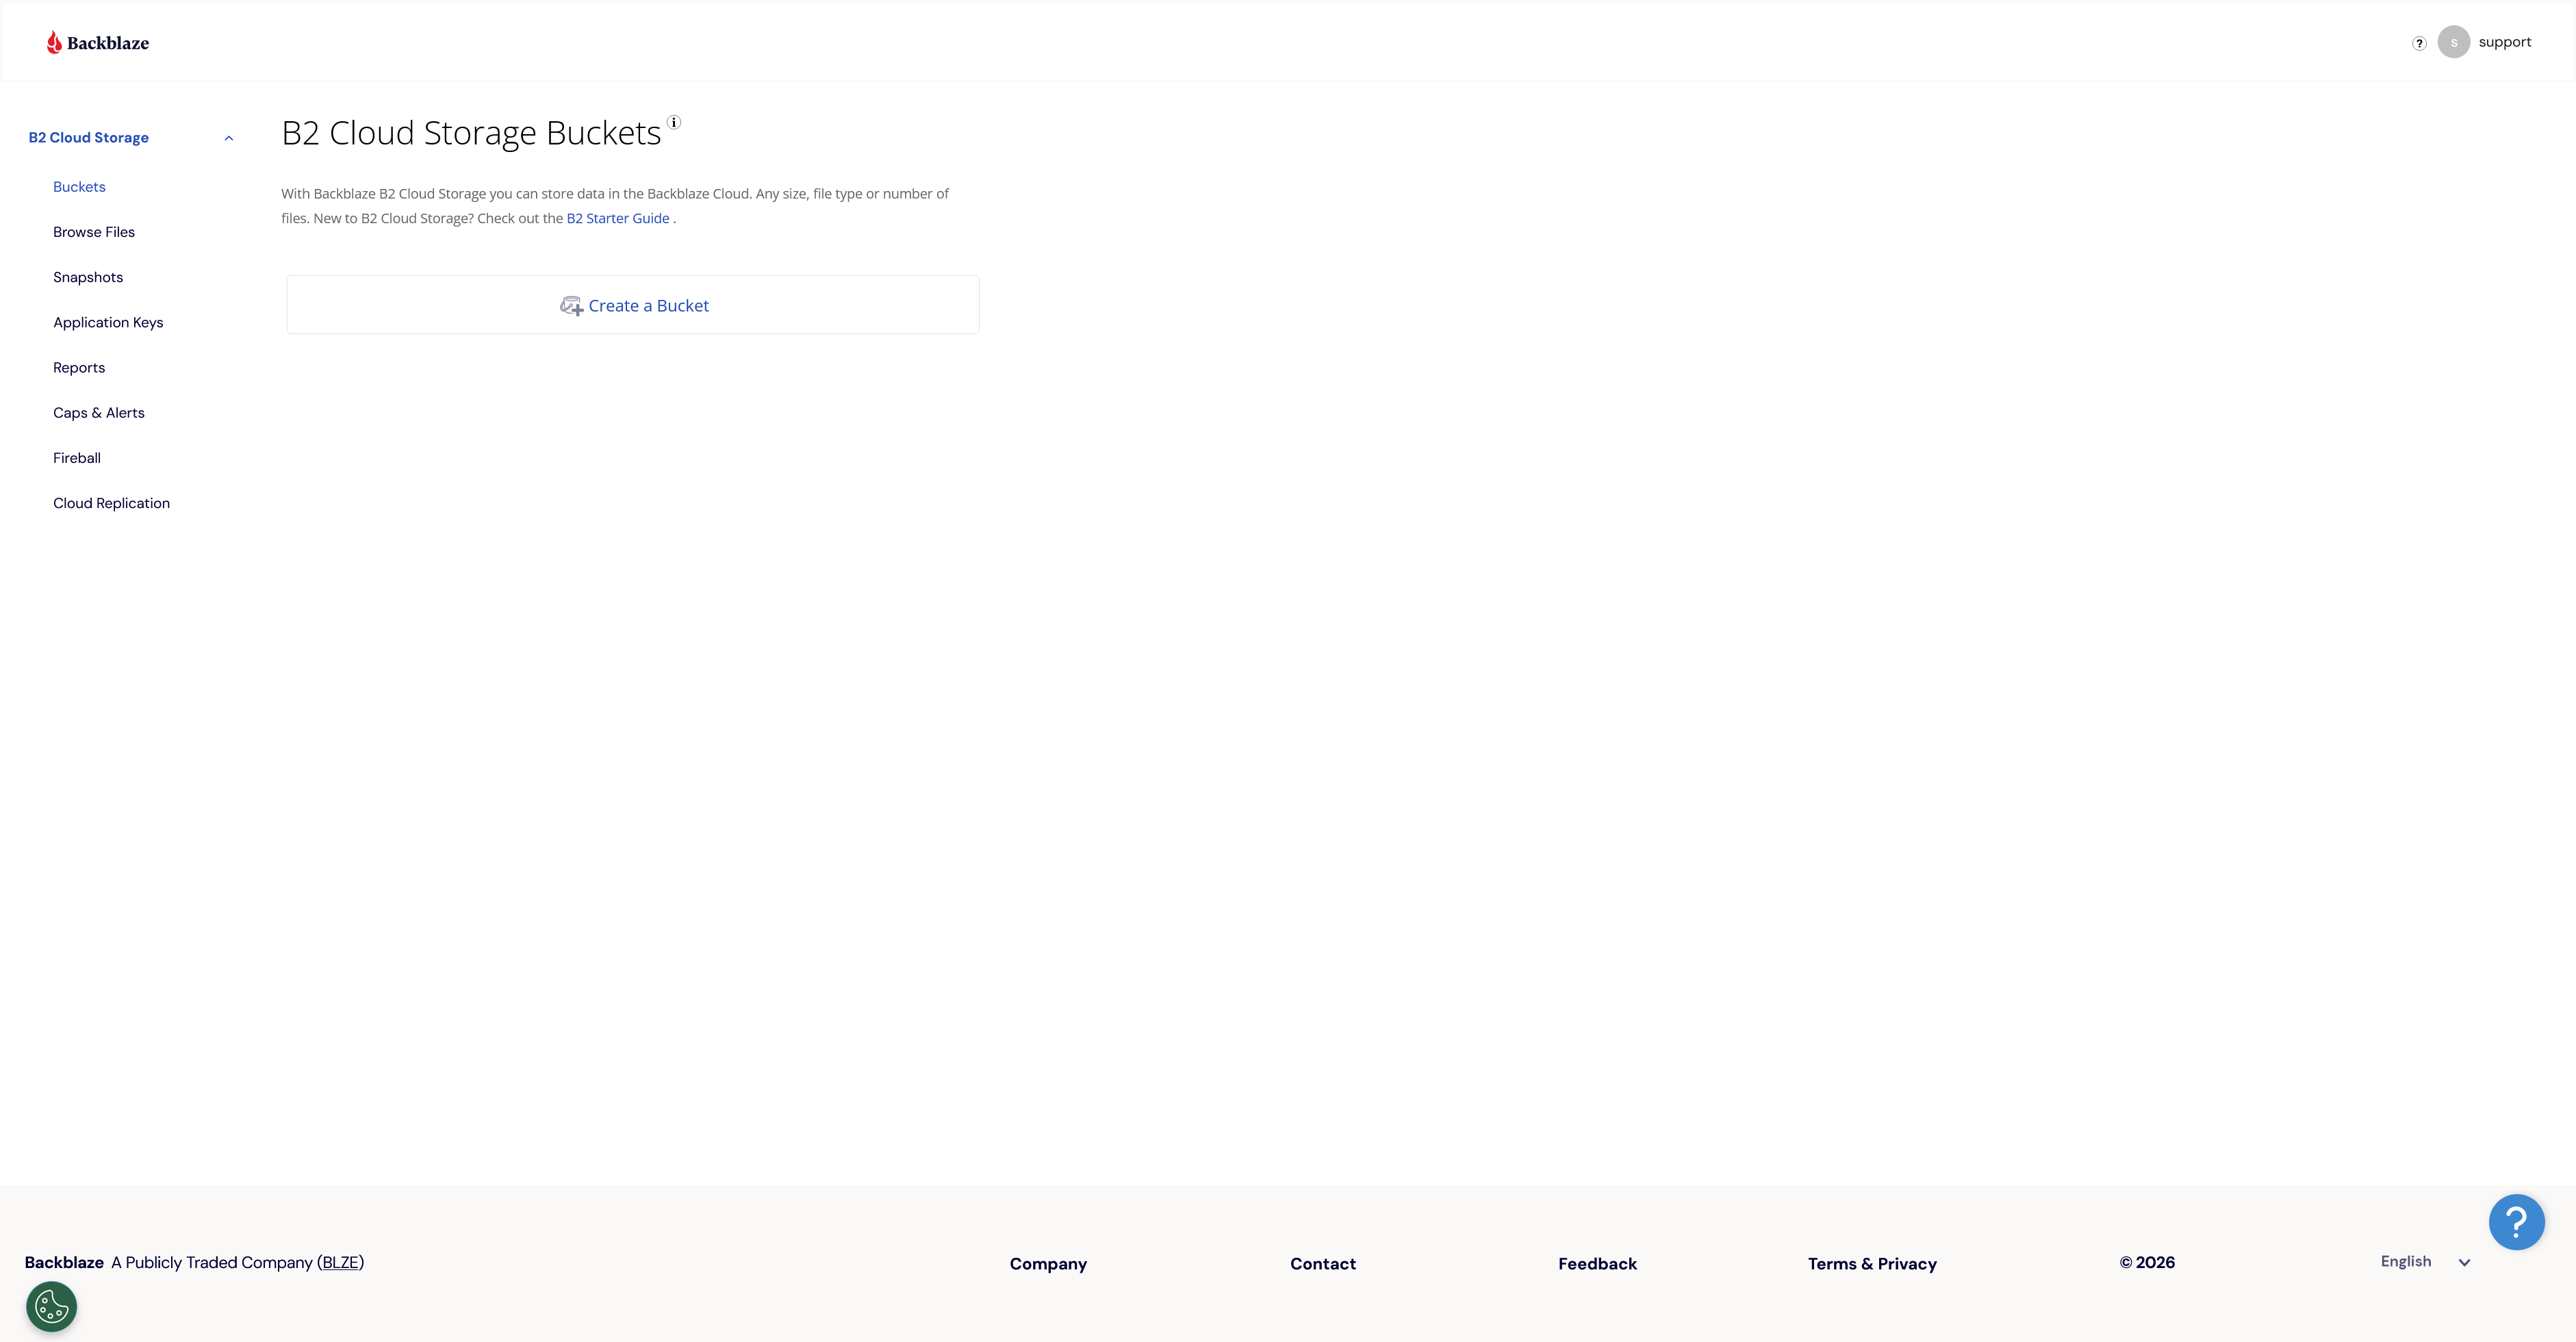Click the footer Backblaze company name
This screenshot has width=2576, height=1342.
(x=64, y=1263)
